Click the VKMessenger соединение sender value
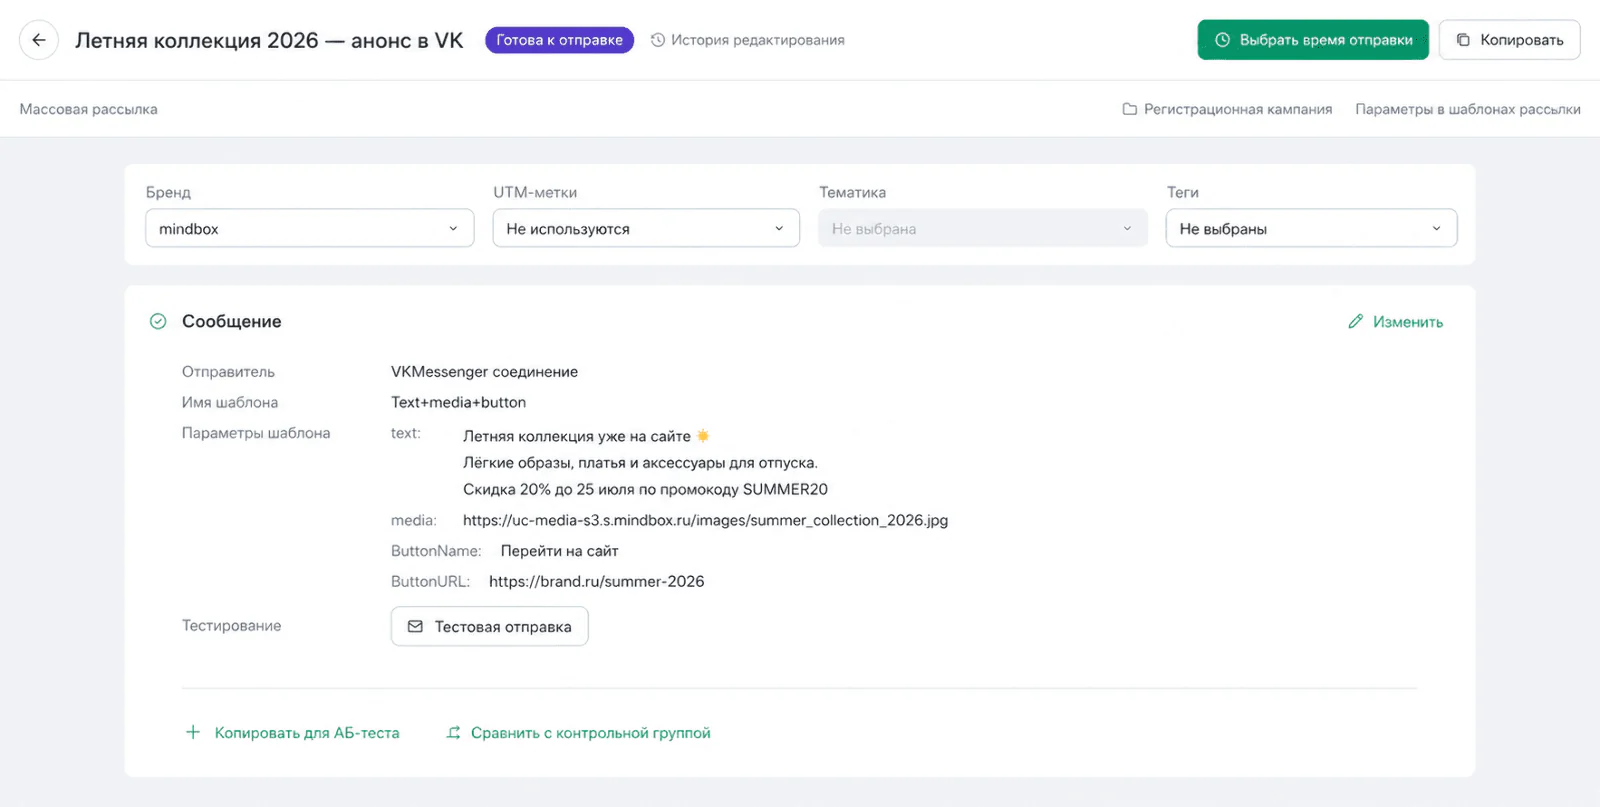Viewport: 1600px width, 807px height. (484, 372)
